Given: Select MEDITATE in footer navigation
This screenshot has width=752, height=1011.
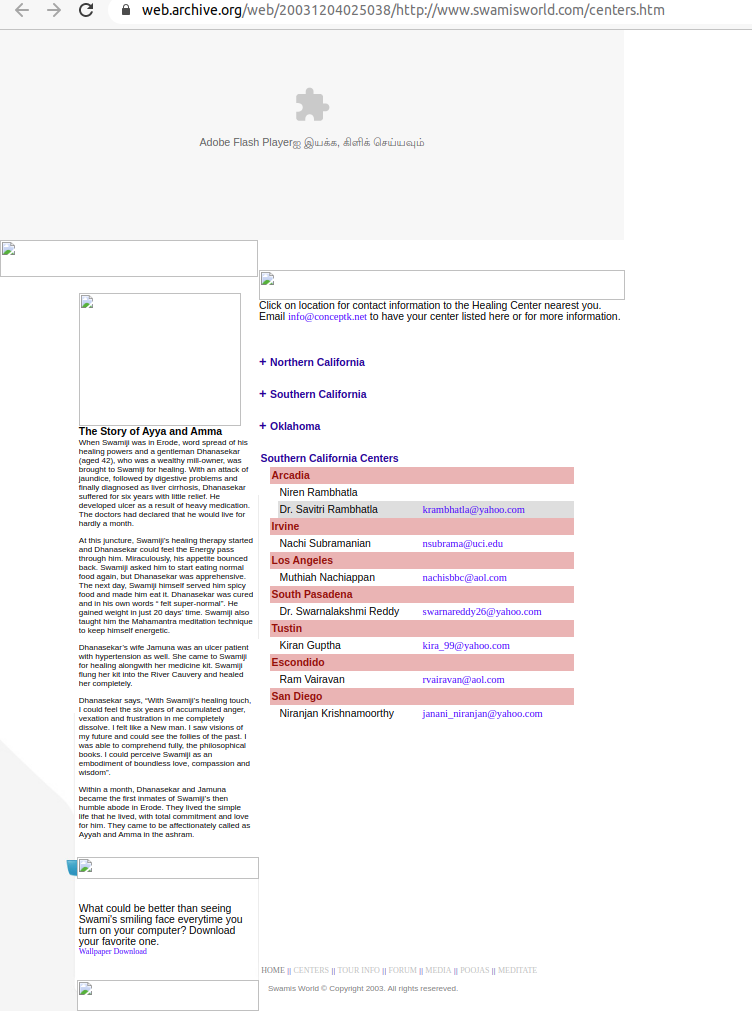Looking at the screenshot, I should [517, 970].
